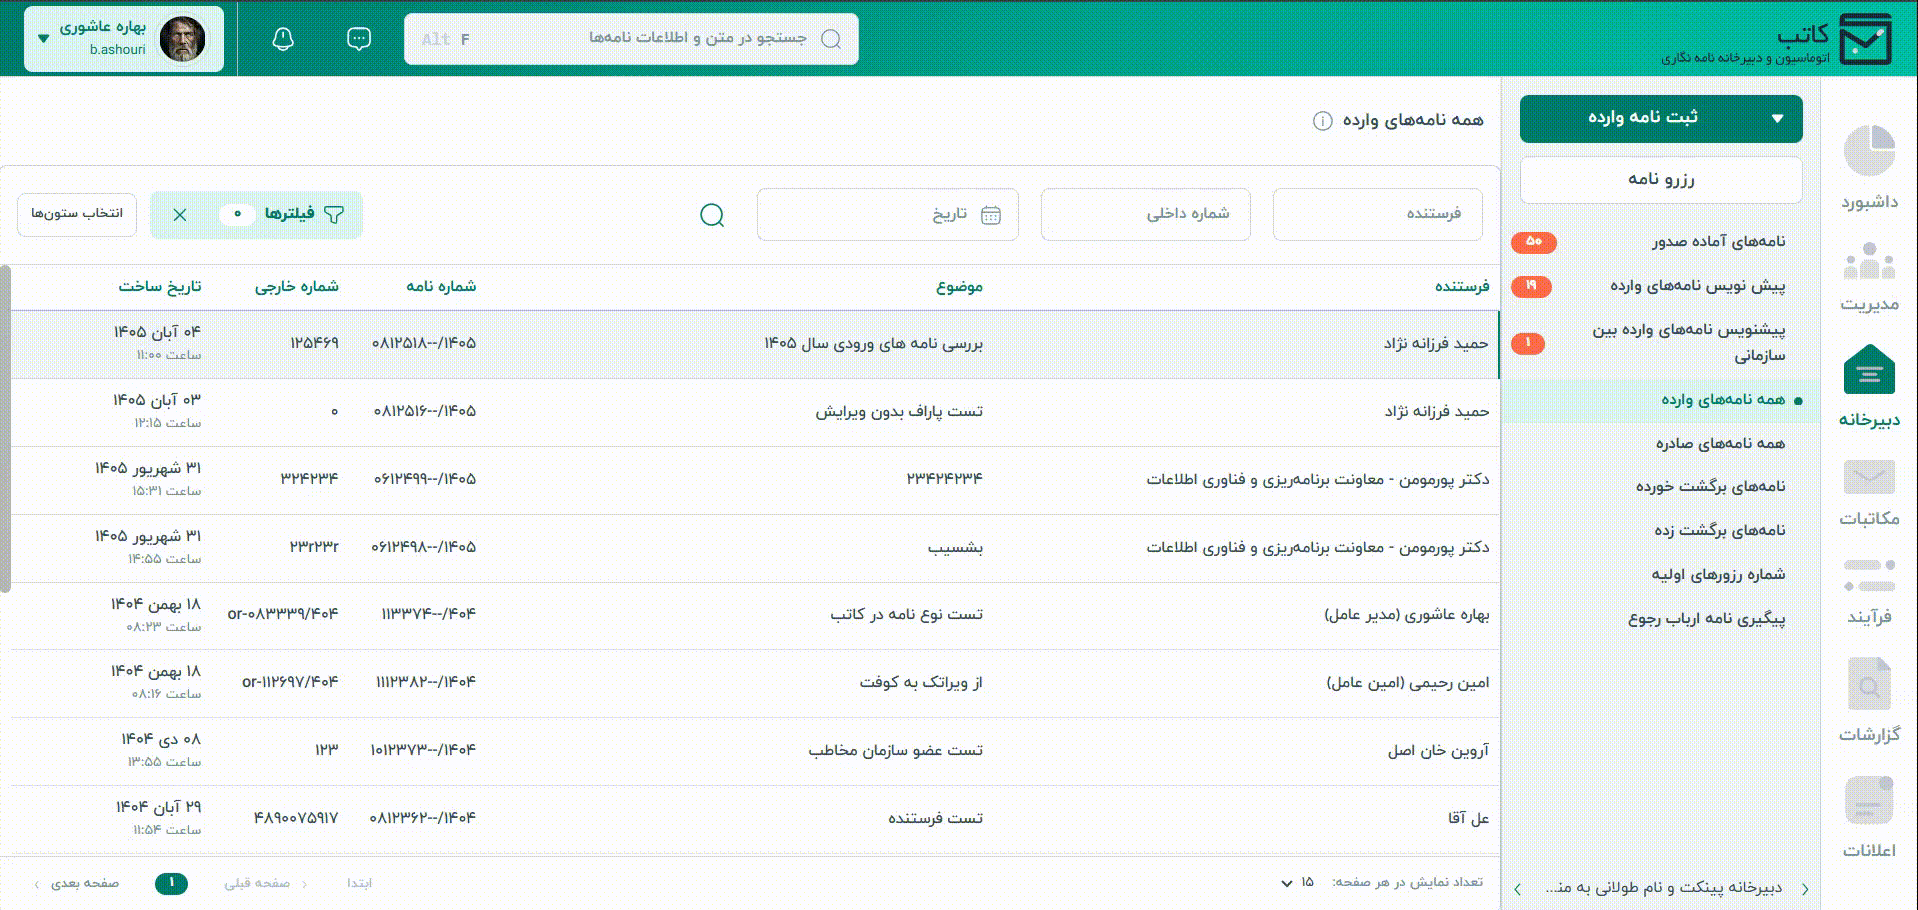Click the Kateb logo envelope icon
This screenshot has height=910, width=1918.
pyautogui.click(x=1866, y=40)
